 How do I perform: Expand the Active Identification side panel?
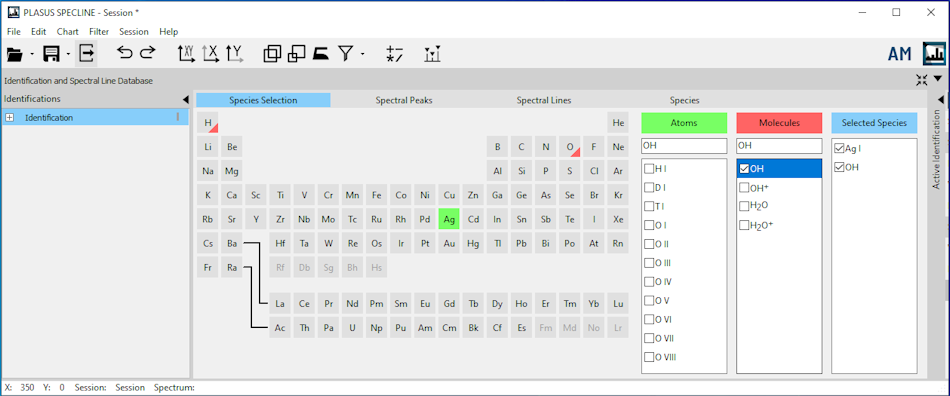tap(941, 99)
